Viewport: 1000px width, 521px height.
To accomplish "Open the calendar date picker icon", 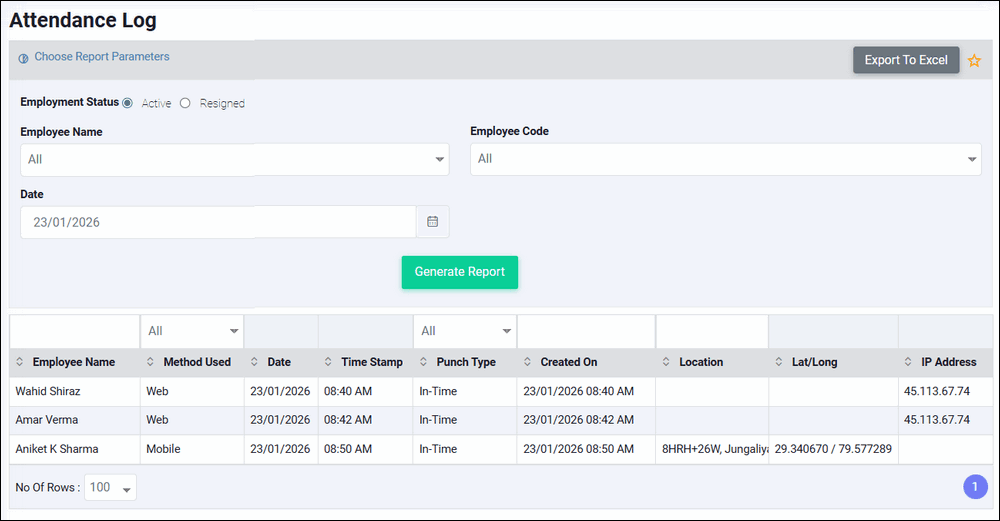I will (x=433, y=222).
